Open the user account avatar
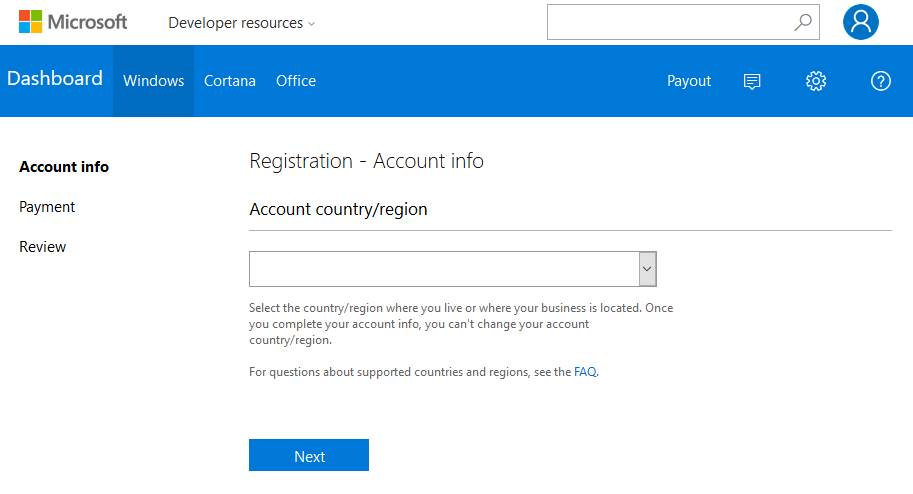 860,22
